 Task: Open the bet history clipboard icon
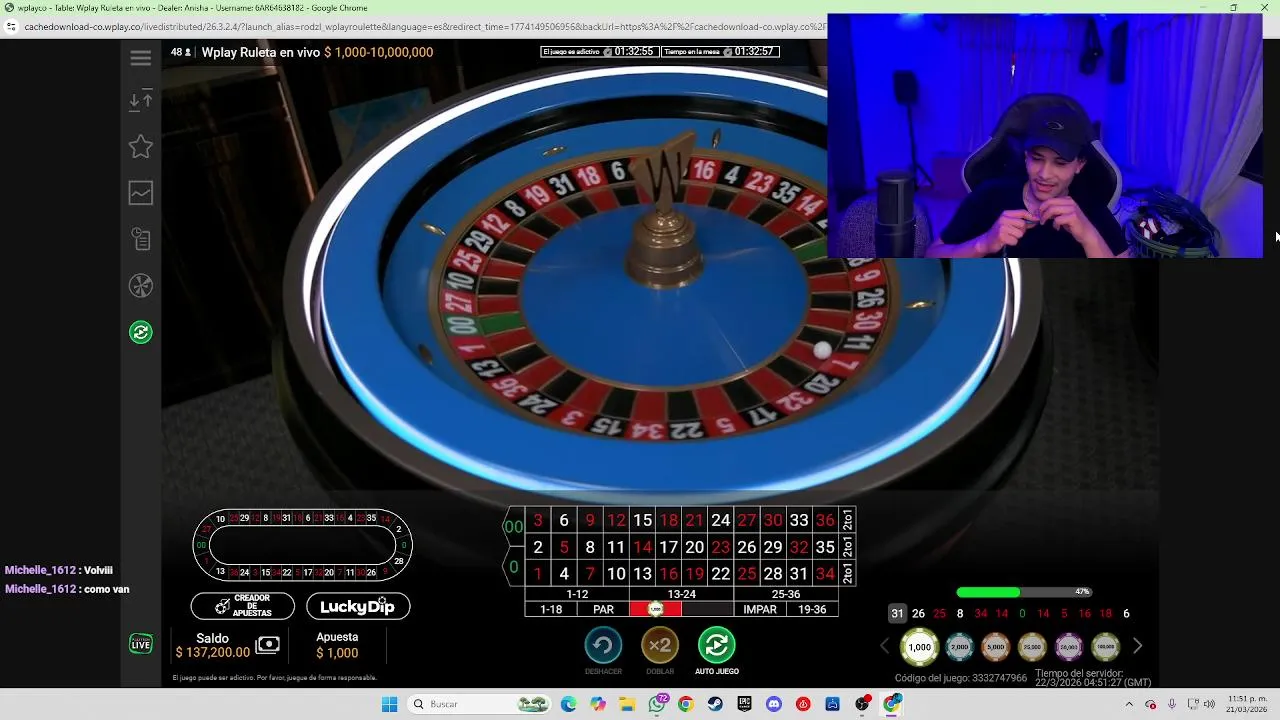point(140,239)
